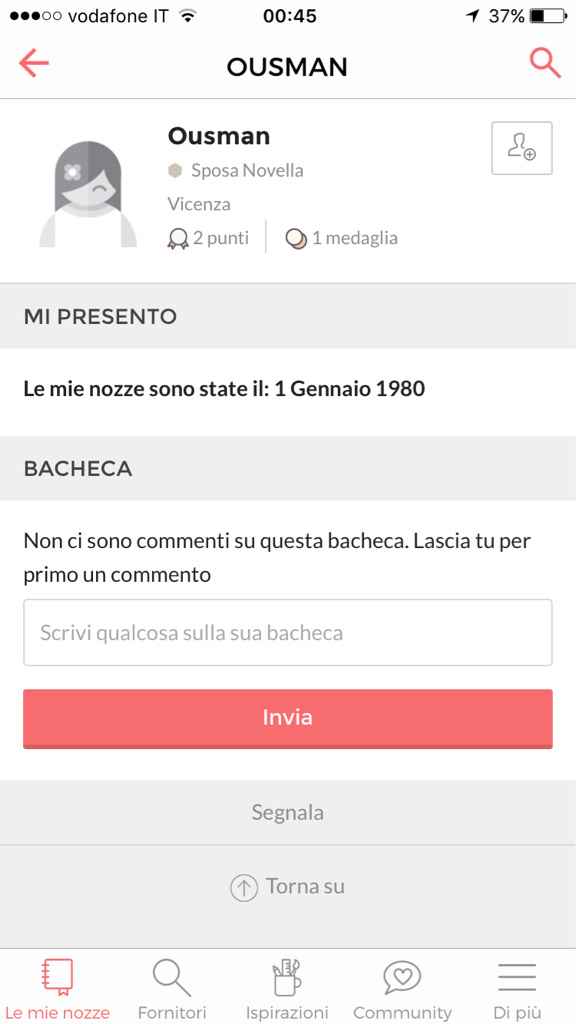Tap the medal icon beside '1 medaglia'
This screenshot has height=1024, width=576.
click(297, 238)
